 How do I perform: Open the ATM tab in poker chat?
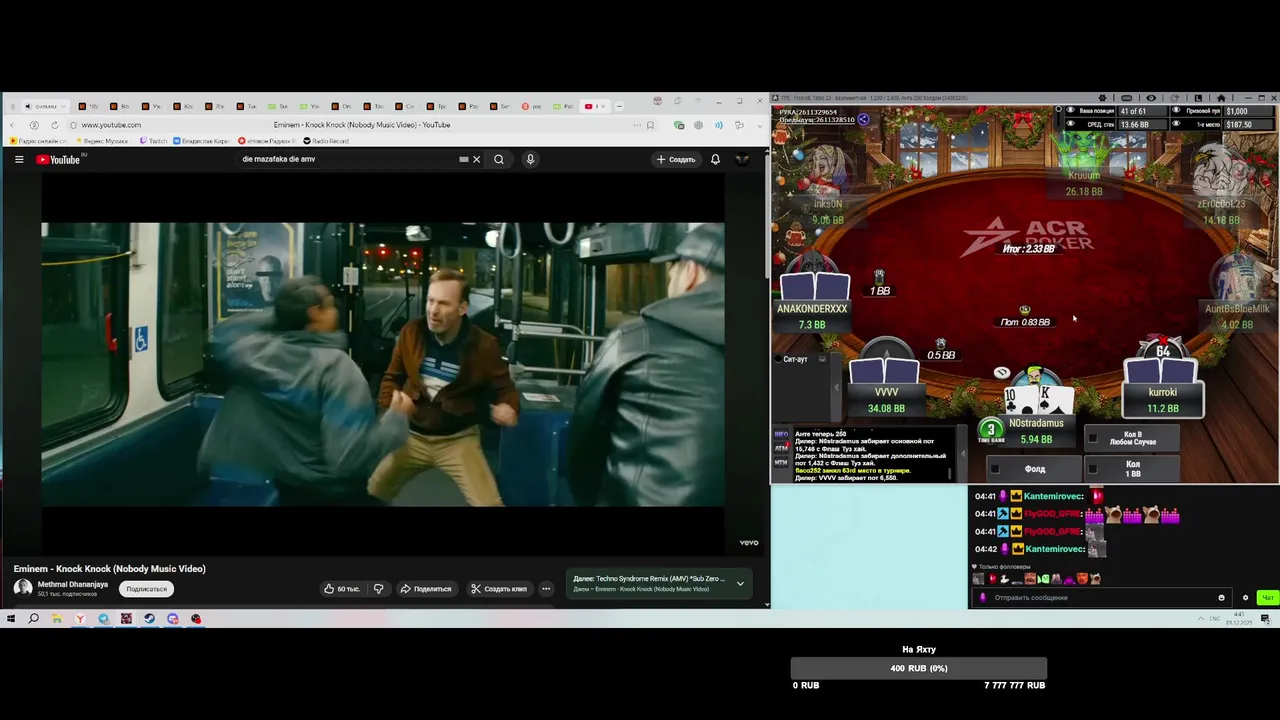click(x=781, y=449)
